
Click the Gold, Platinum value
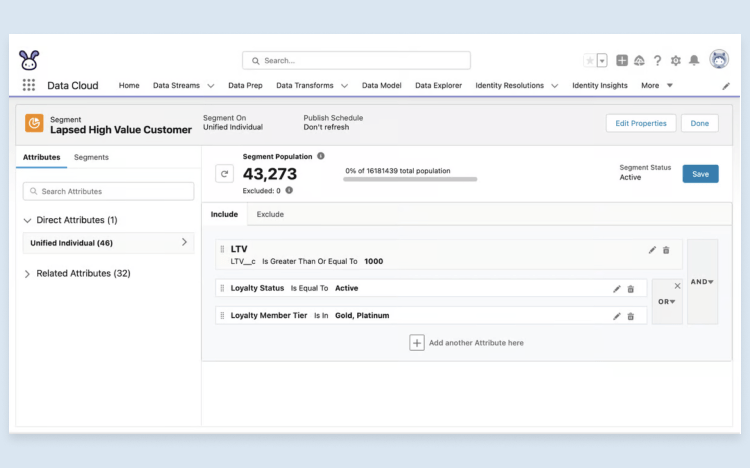tap(362, 315)
